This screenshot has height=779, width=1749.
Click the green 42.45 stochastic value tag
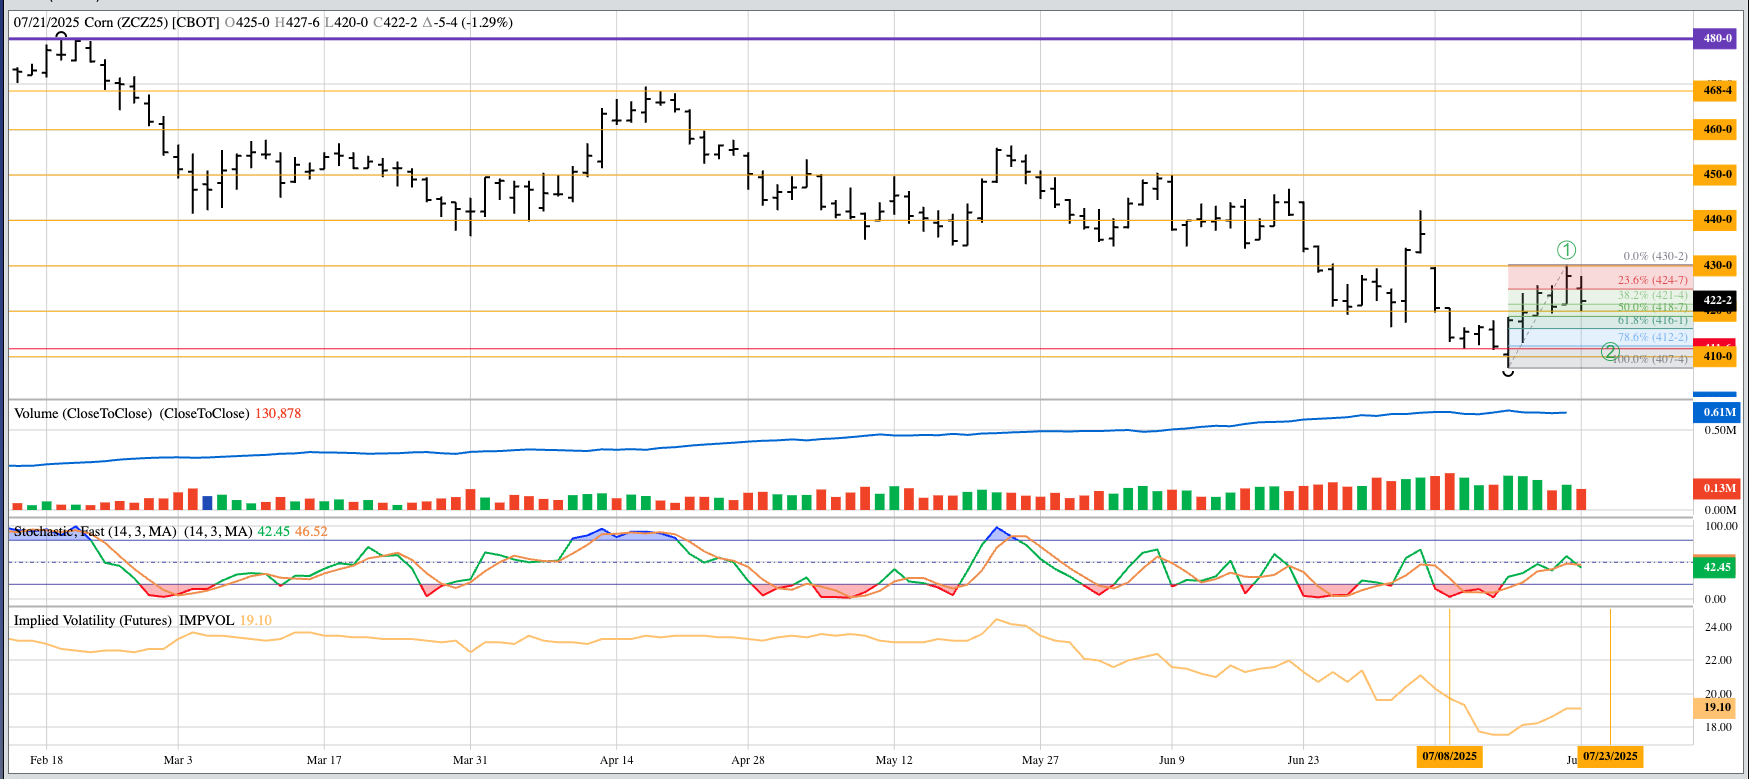[x=1717, y=567]
